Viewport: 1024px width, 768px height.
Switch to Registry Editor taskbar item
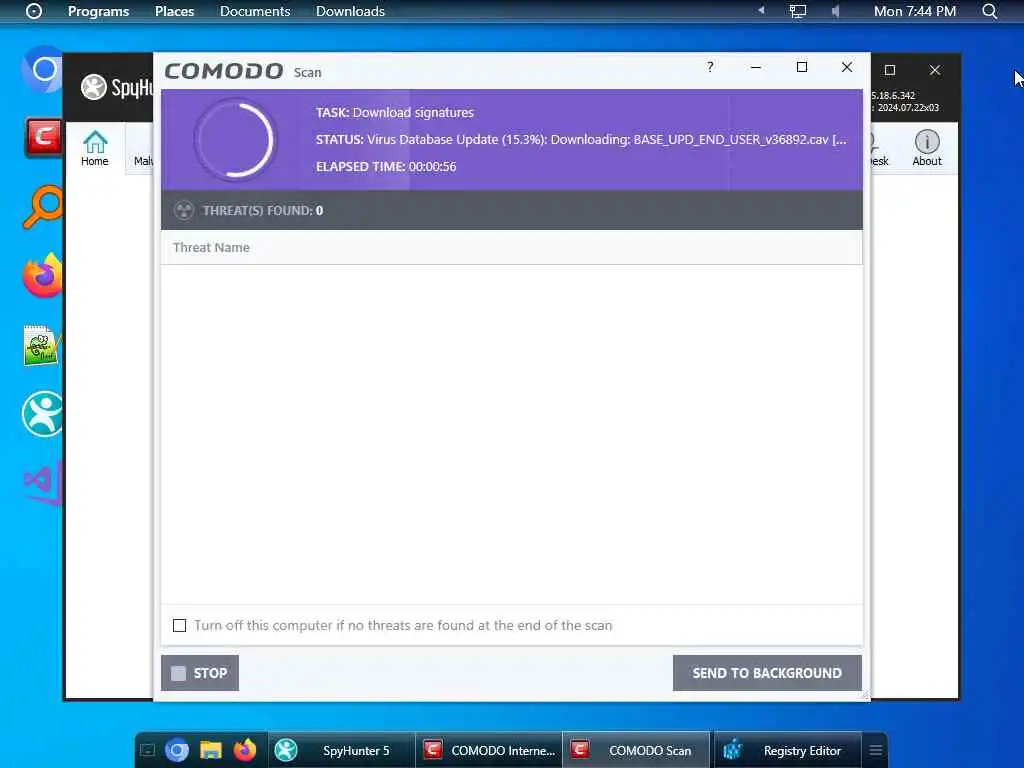tap(788, 750)
